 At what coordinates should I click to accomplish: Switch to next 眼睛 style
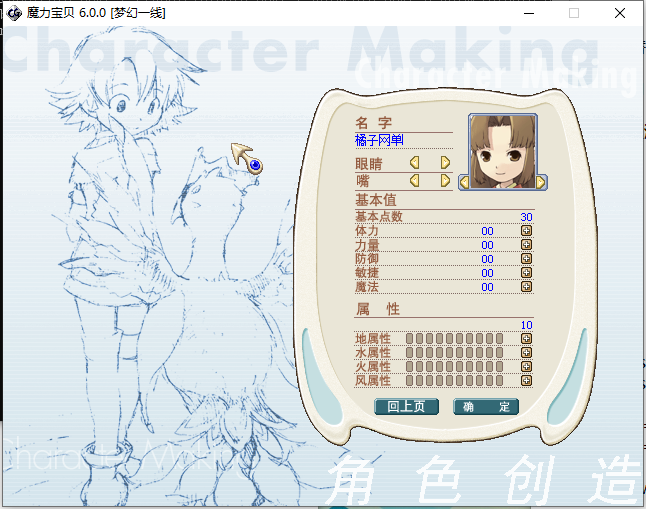point(446,162)
